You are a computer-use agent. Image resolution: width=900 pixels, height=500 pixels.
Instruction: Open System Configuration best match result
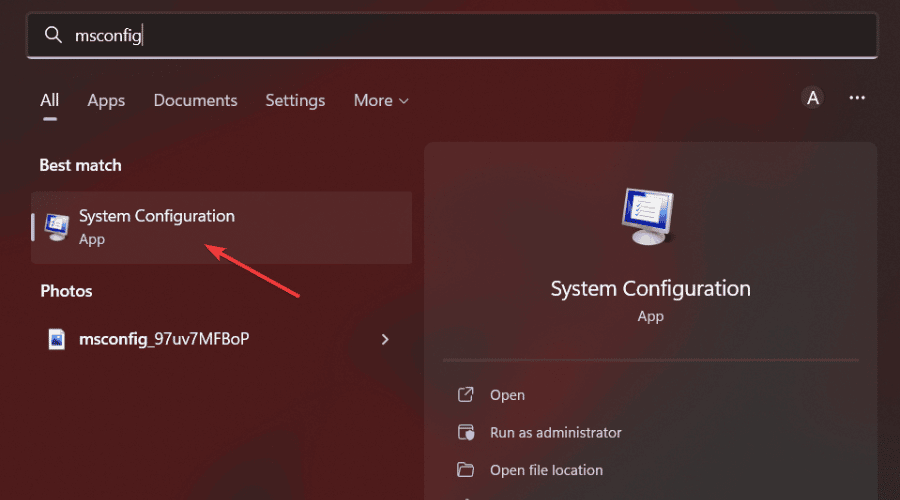pyautogui.click(x=222, y=227)
